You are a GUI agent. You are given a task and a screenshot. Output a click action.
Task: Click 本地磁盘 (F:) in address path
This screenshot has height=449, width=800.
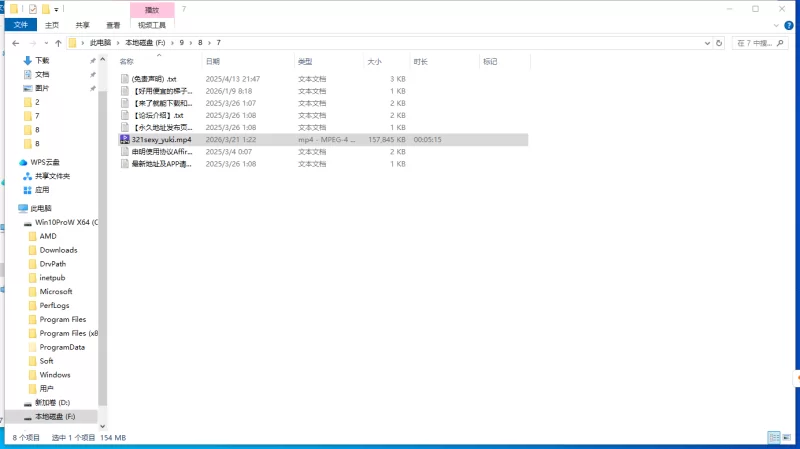pos(145,43)
